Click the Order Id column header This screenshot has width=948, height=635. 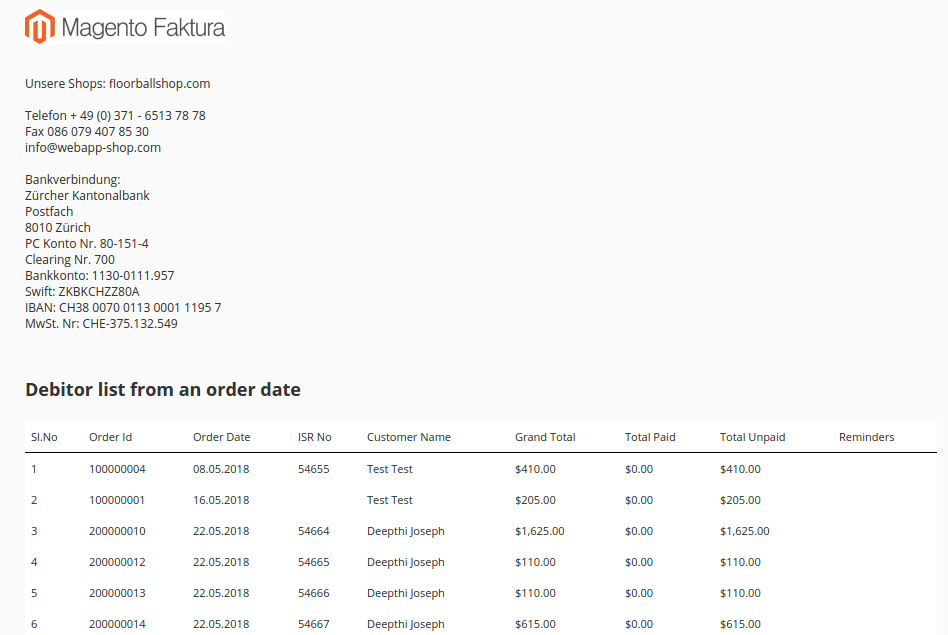(x=110, y=437)
